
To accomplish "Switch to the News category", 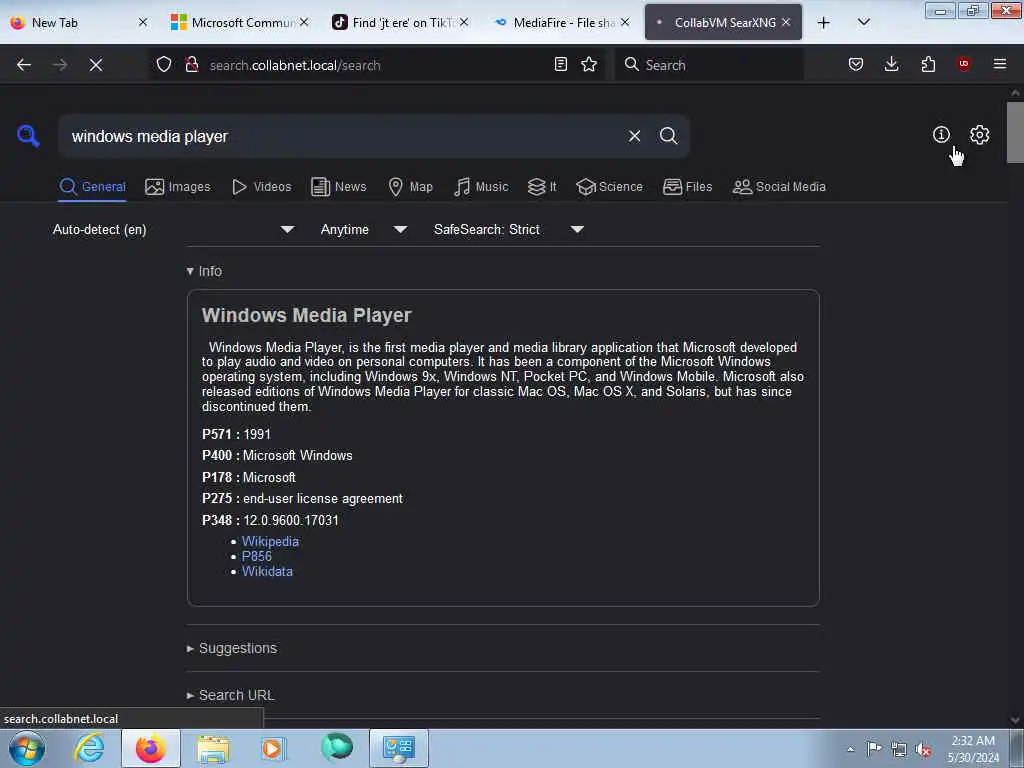I will (x=339, y=187).
